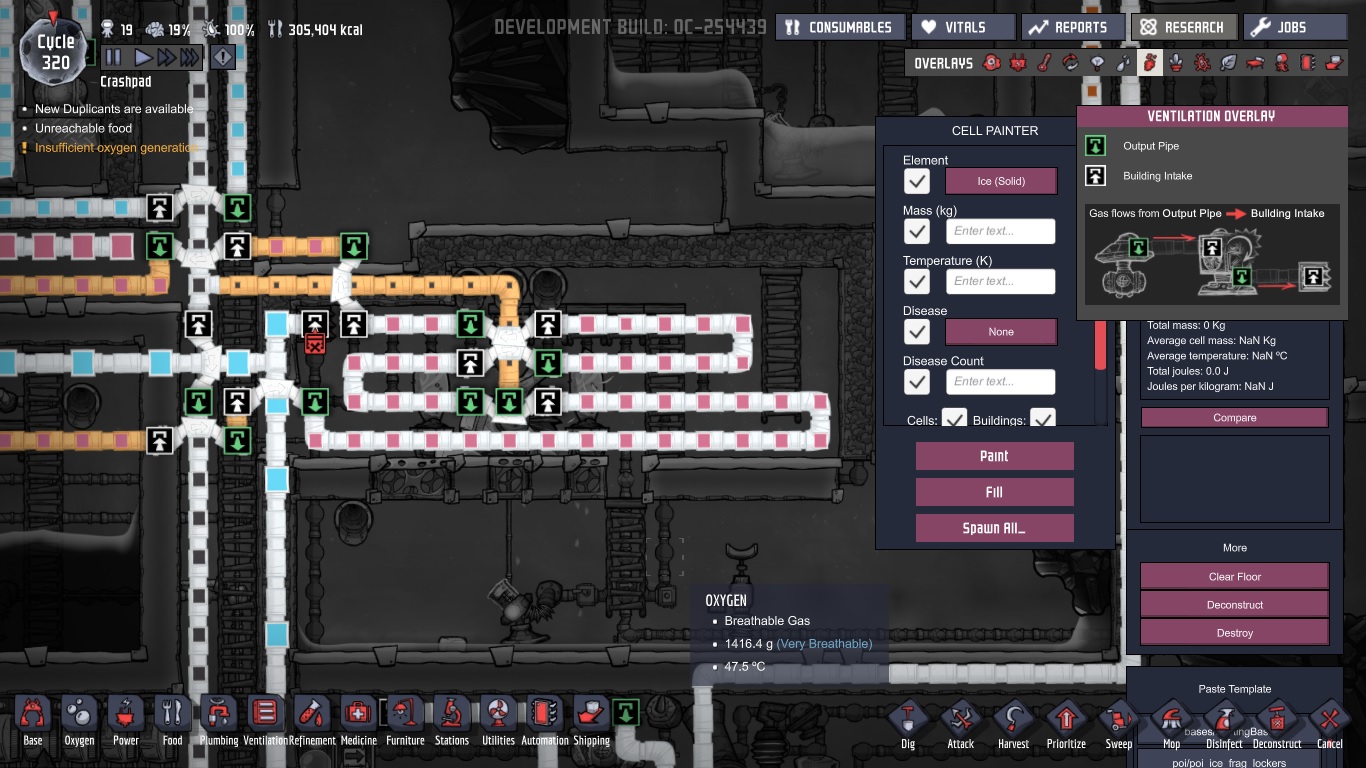
Task: Show the Plumbing overlay water-drop icon
Action: pos(1123,63)
